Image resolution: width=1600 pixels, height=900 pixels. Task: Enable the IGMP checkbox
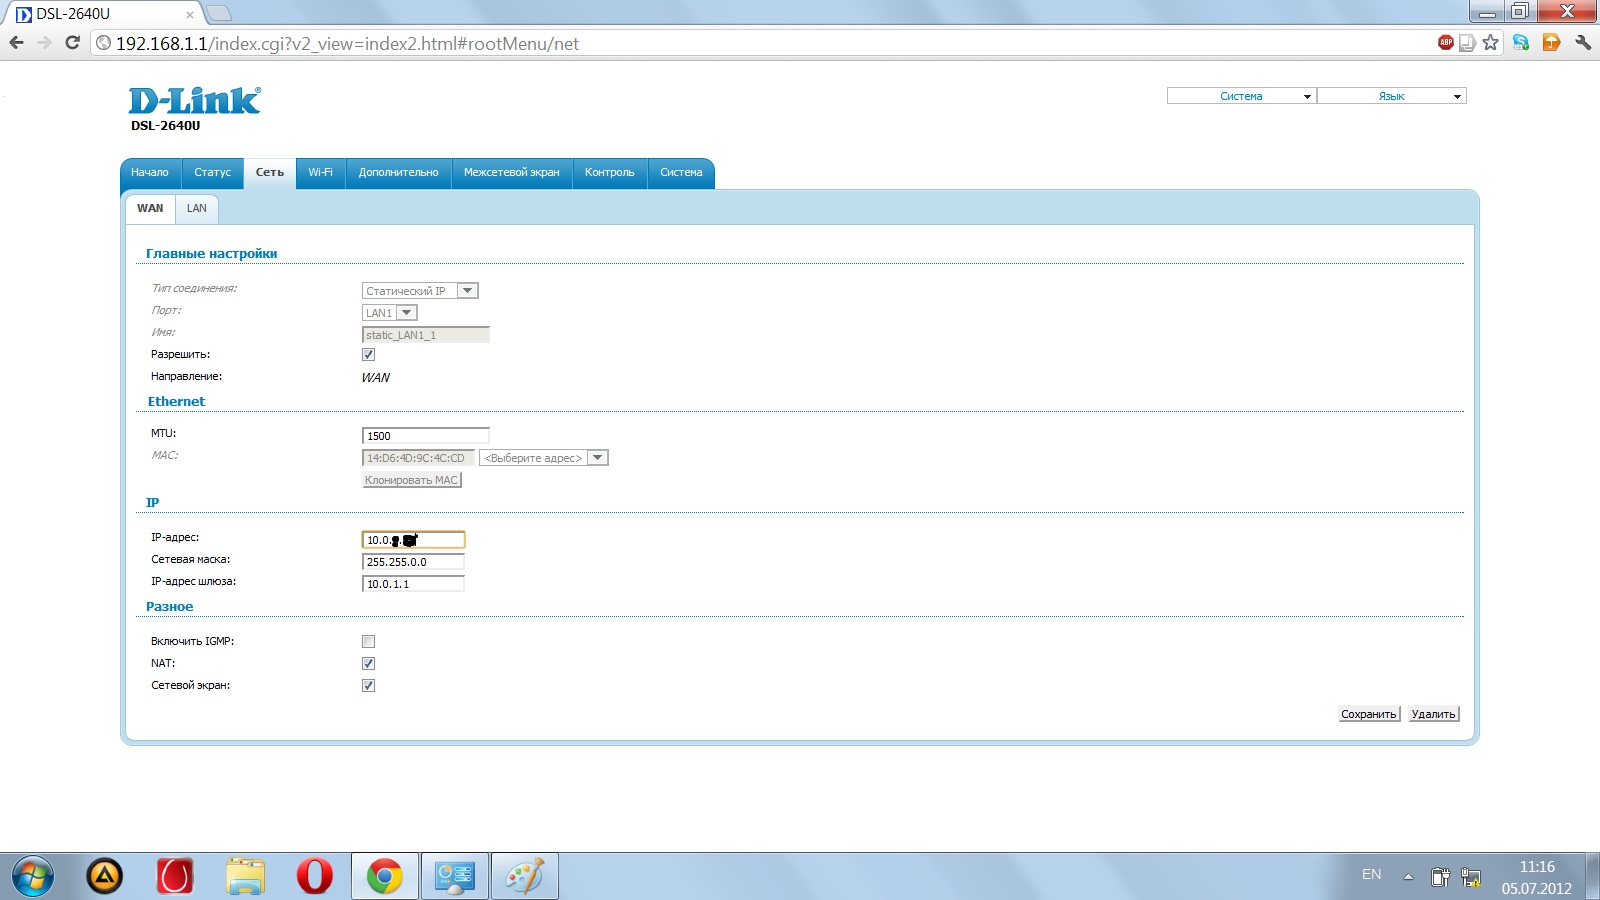pyautogui.click(x=368, y=642)
